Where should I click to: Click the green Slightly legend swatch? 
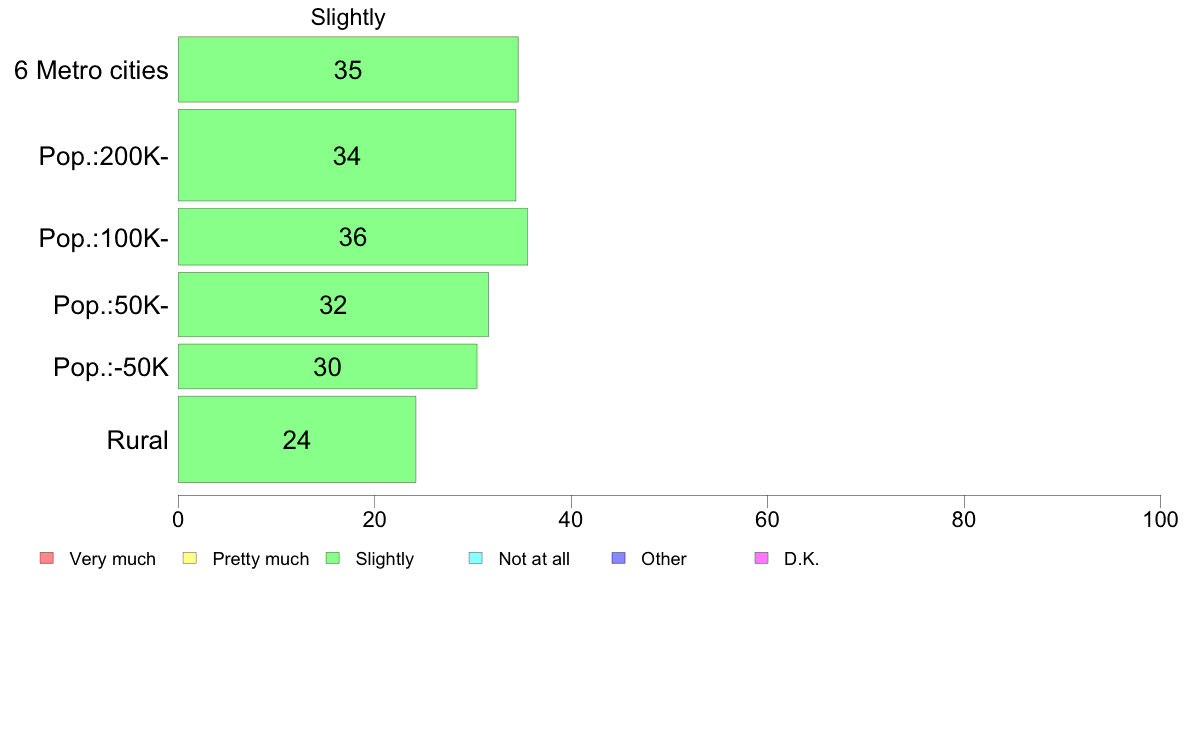[333, 559]
